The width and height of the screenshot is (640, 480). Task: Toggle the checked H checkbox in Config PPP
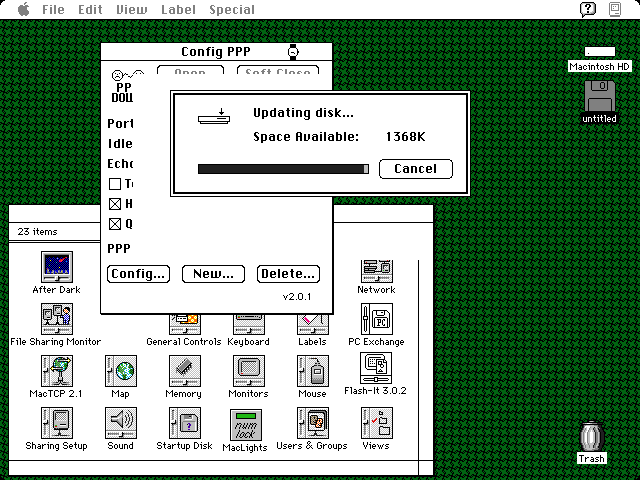click(115, 204)
